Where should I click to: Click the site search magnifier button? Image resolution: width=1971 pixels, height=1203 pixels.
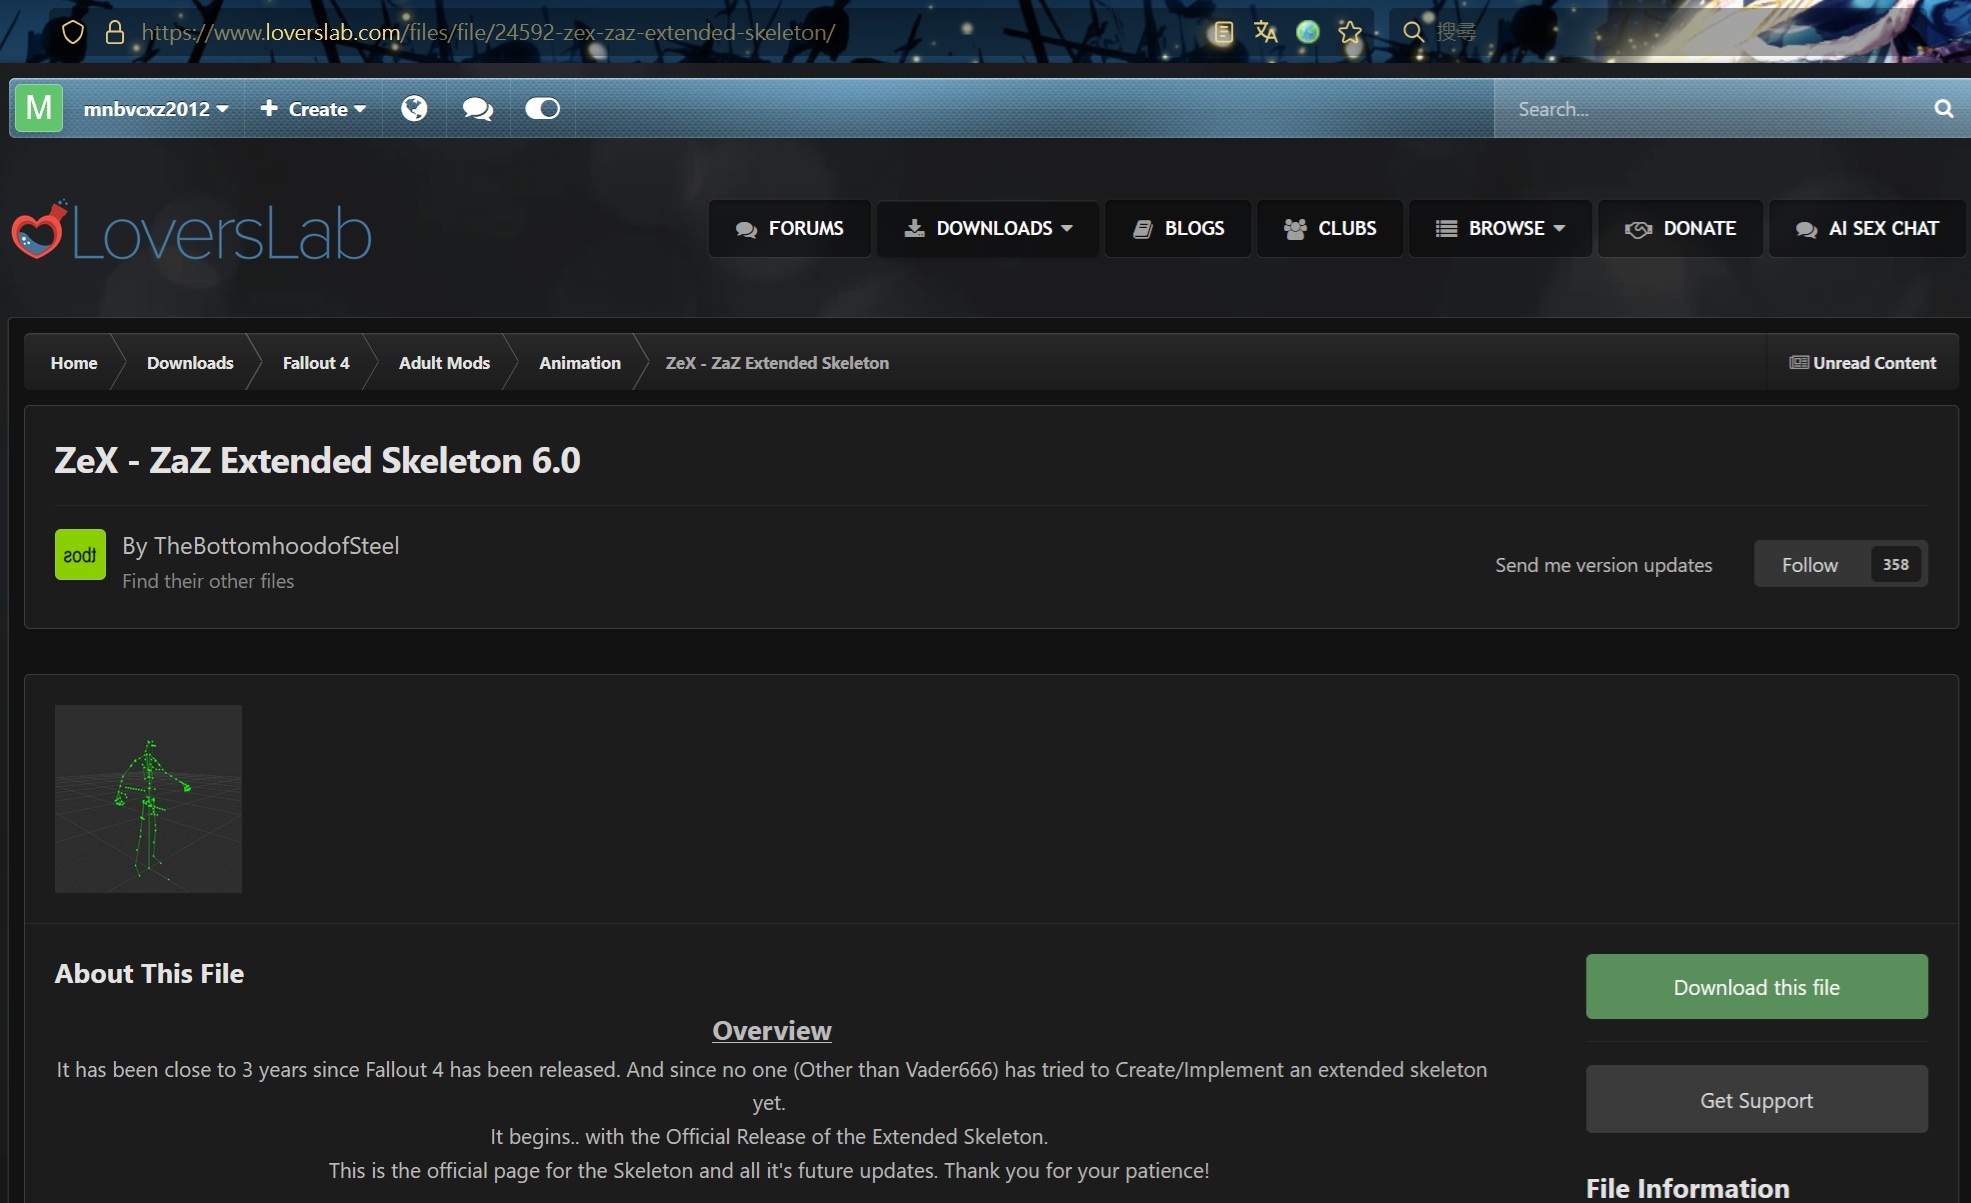tap(1943, 108)
